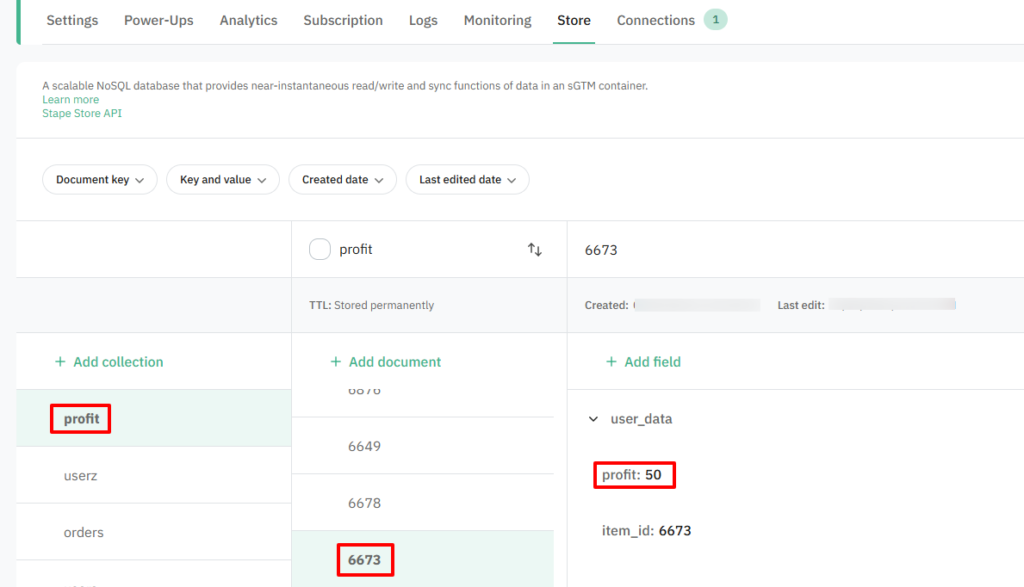1024x587 pixels.
Task: Open the Document key filter dropdown
Action: tap(100, 180)
